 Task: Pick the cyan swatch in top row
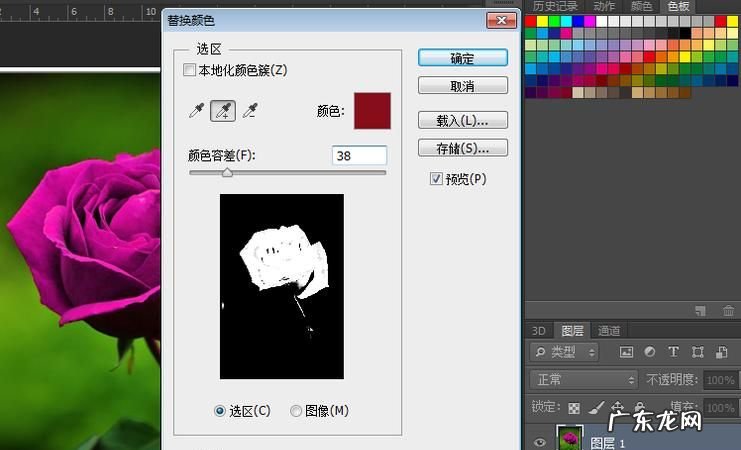click(566, 21)
